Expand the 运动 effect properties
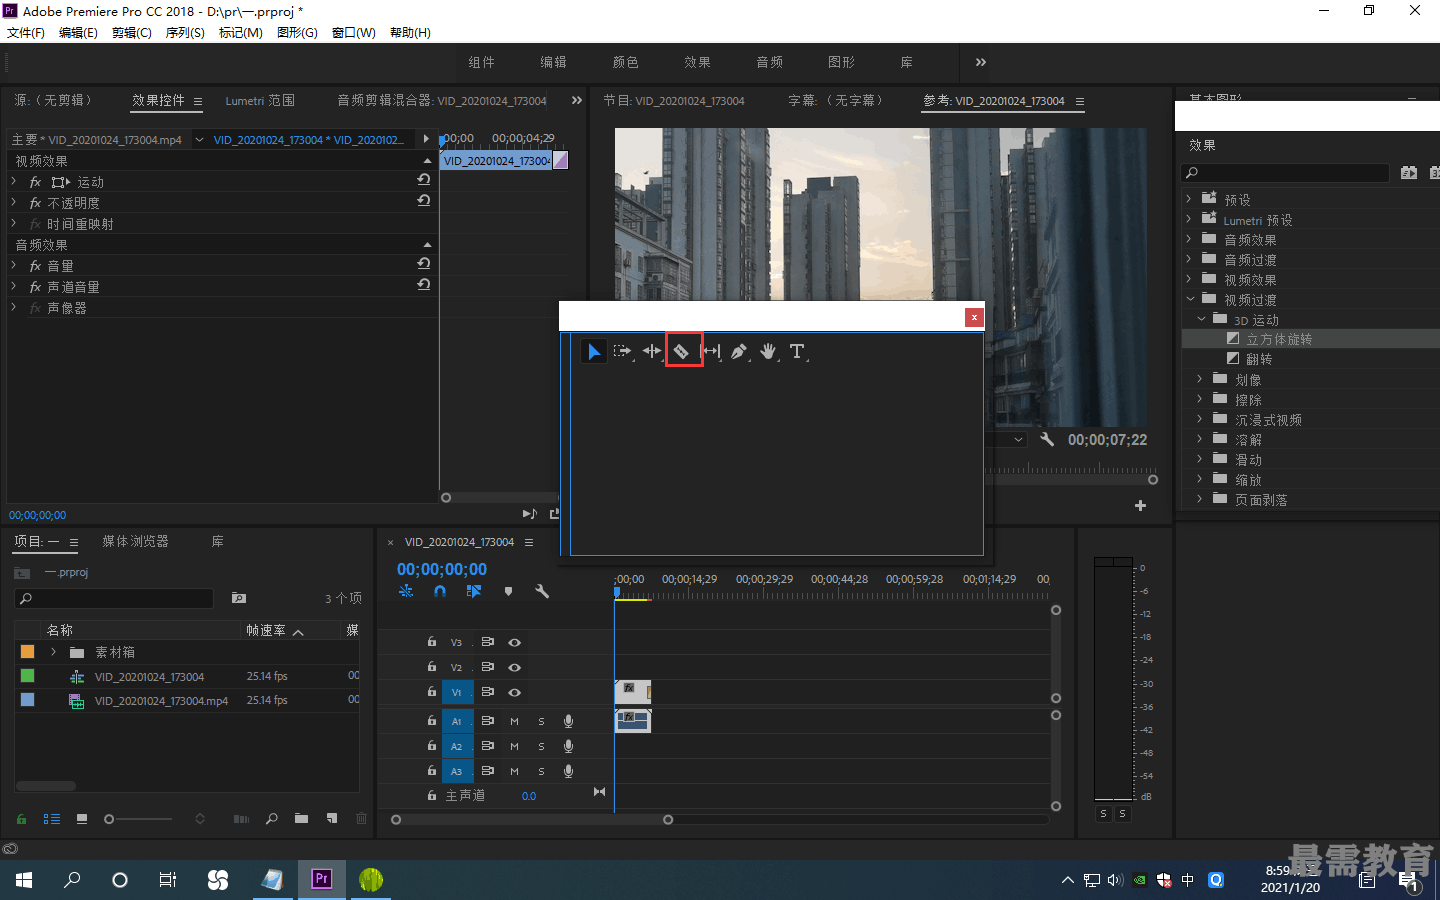Image resolution: width=1440 pixels, height=900 pixels. 14,182
